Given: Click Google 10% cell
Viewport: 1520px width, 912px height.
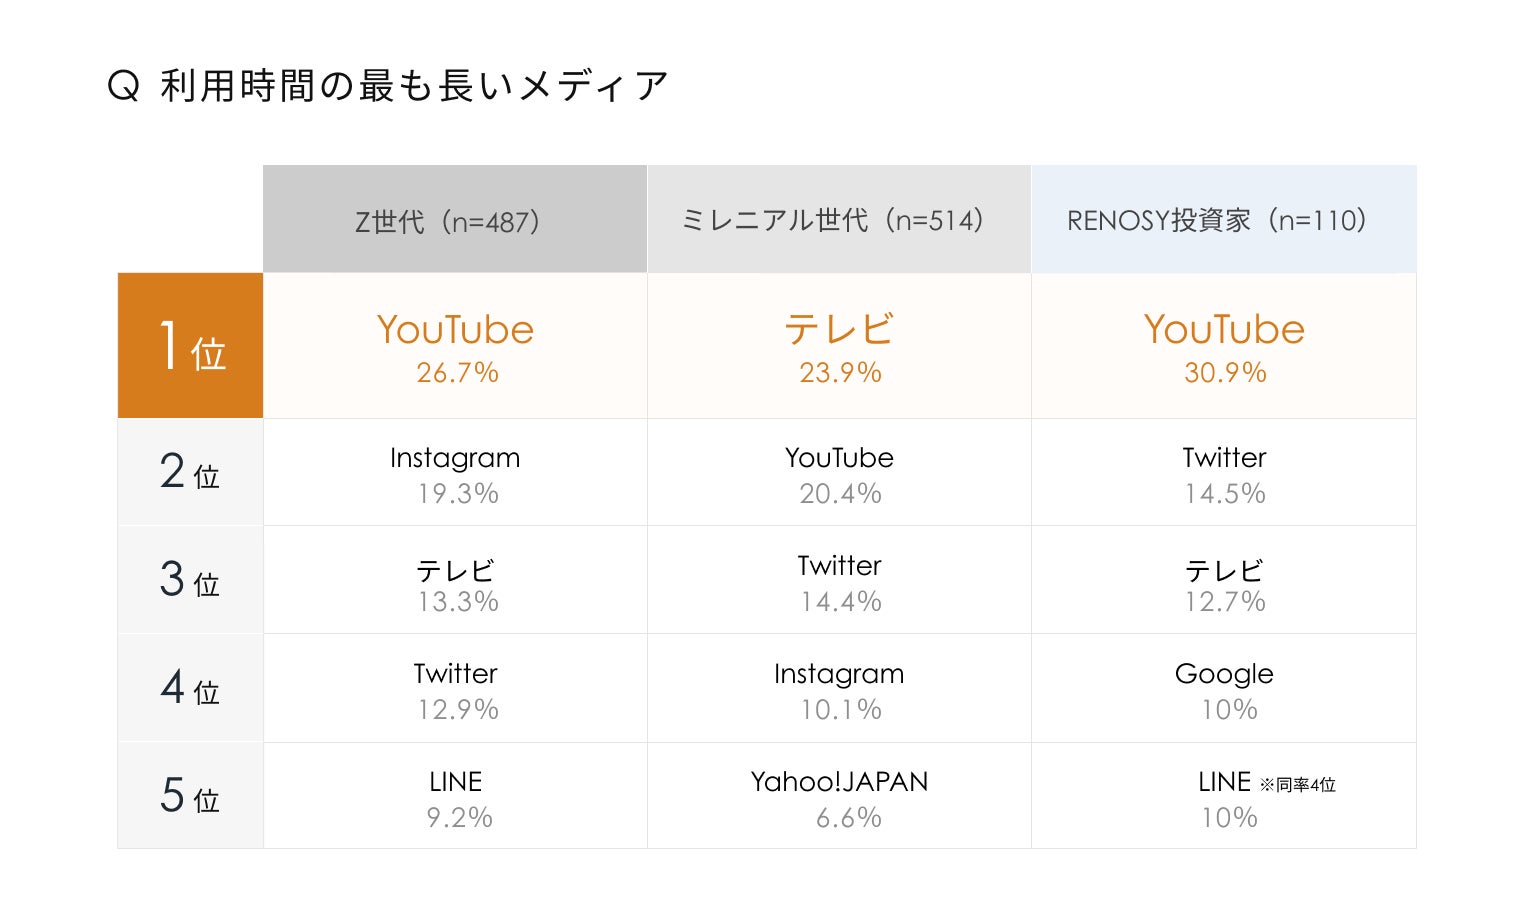Looking at the screenshot, I should point(1224,688).
